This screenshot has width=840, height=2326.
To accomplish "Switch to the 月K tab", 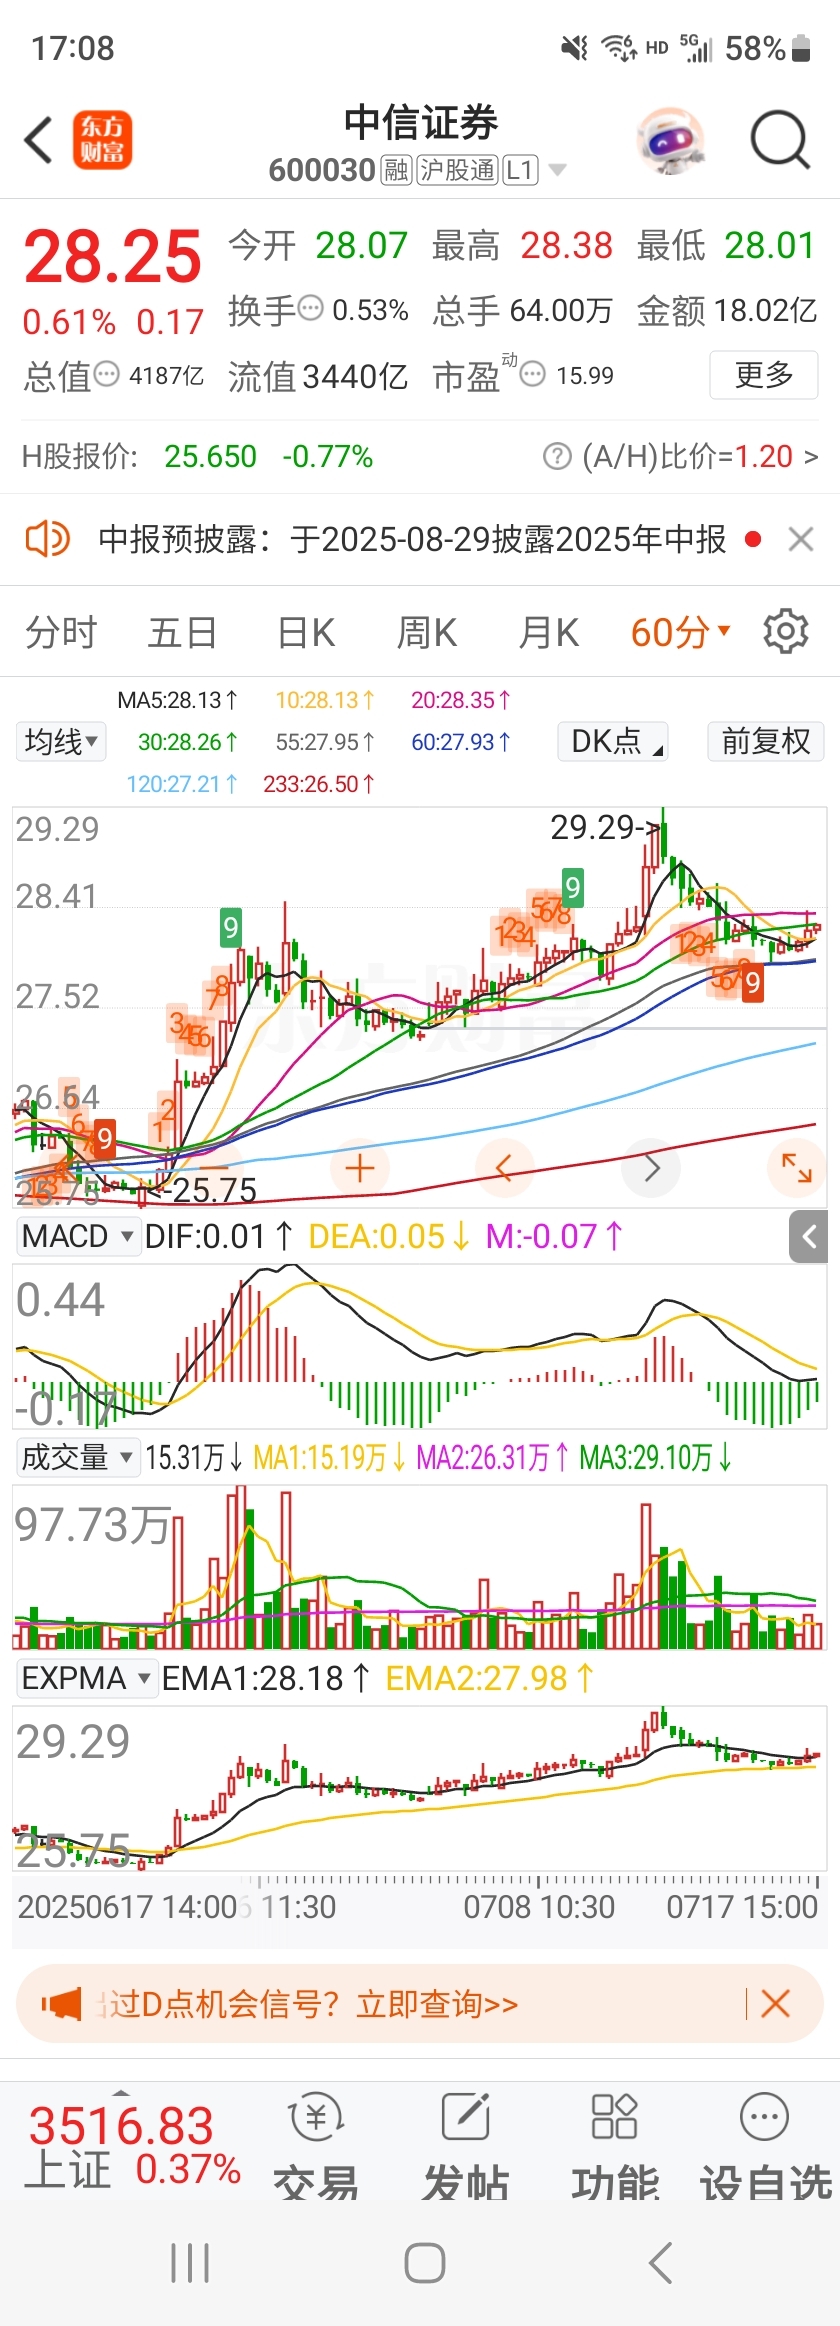I will pos(549,632).
